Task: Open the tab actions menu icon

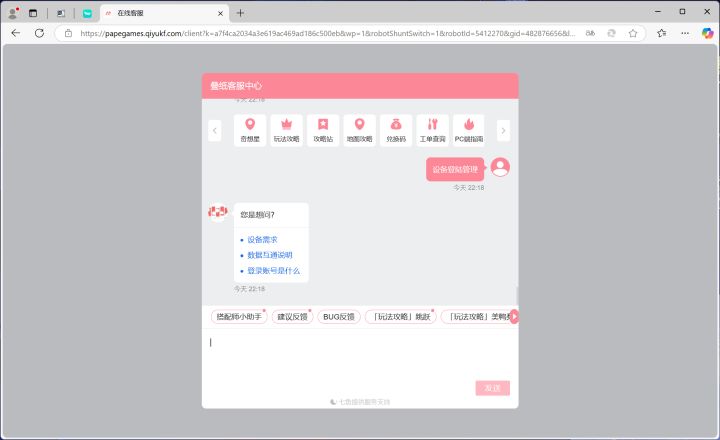Action: point(33,13)
